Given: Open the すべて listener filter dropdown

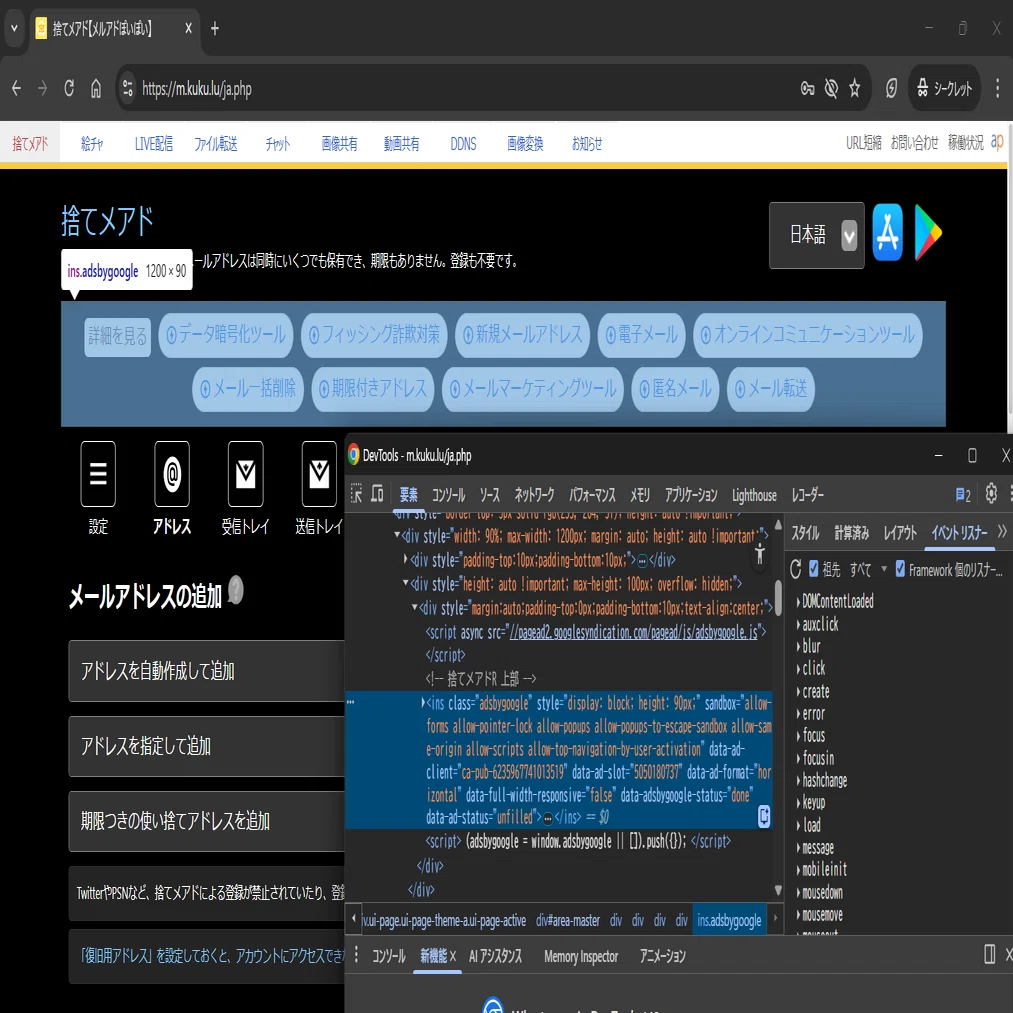Looking at the screenshot, I should pyautogui.click(x=868, y=569).
